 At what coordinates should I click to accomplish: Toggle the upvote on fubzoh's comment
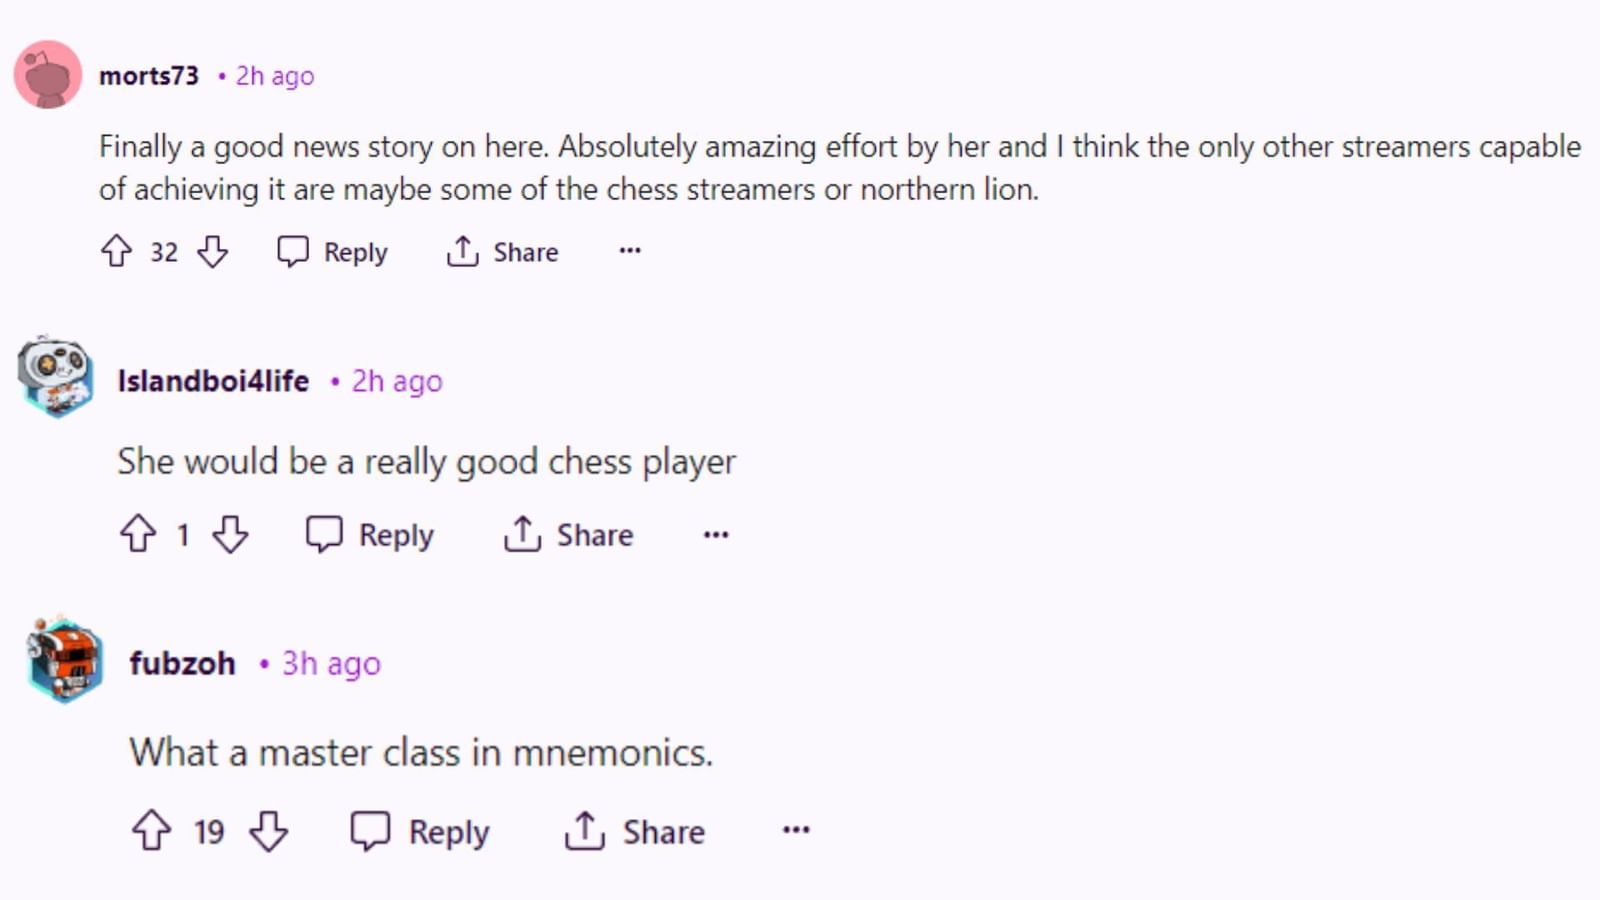tap(153, 831)
